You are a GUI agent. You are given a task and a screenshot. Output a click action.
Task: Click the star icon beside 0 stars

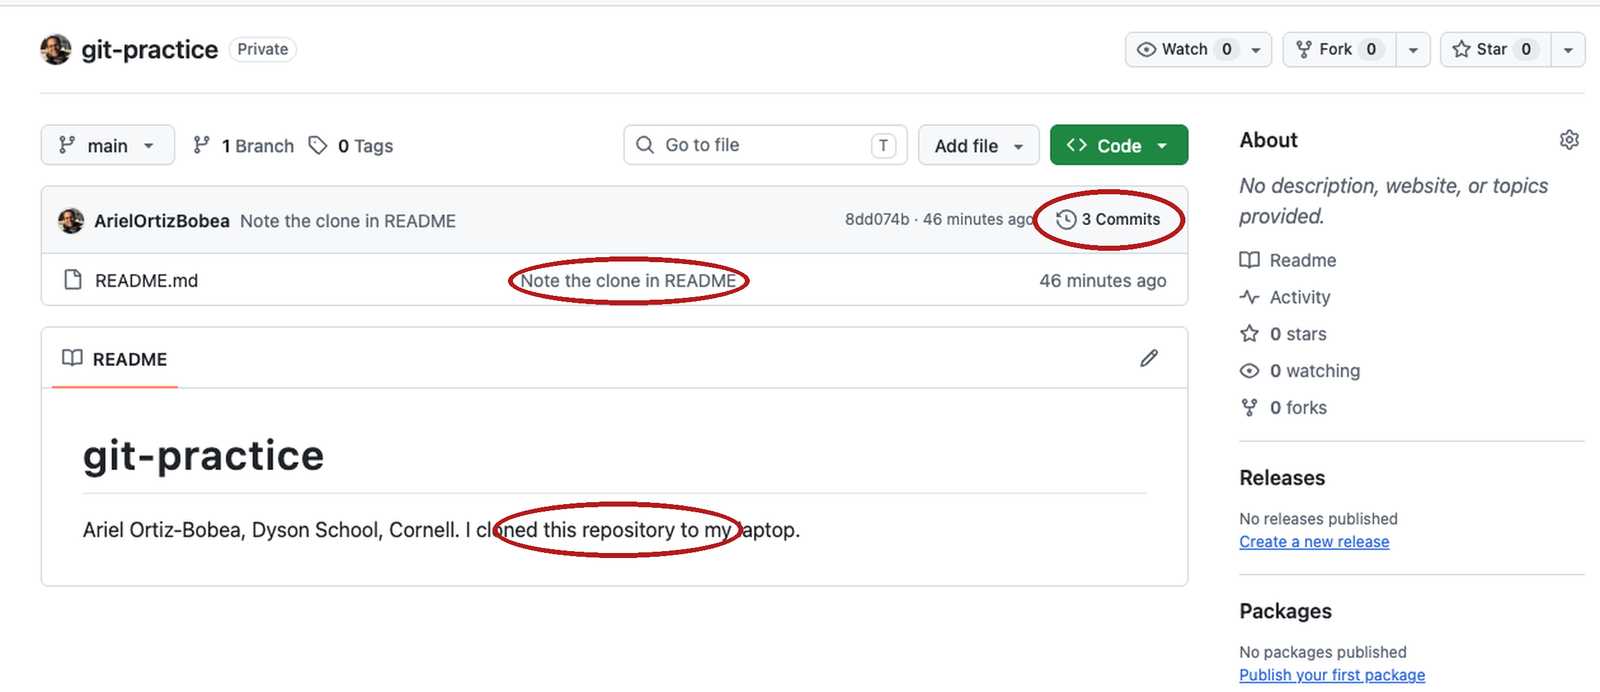1249,333
